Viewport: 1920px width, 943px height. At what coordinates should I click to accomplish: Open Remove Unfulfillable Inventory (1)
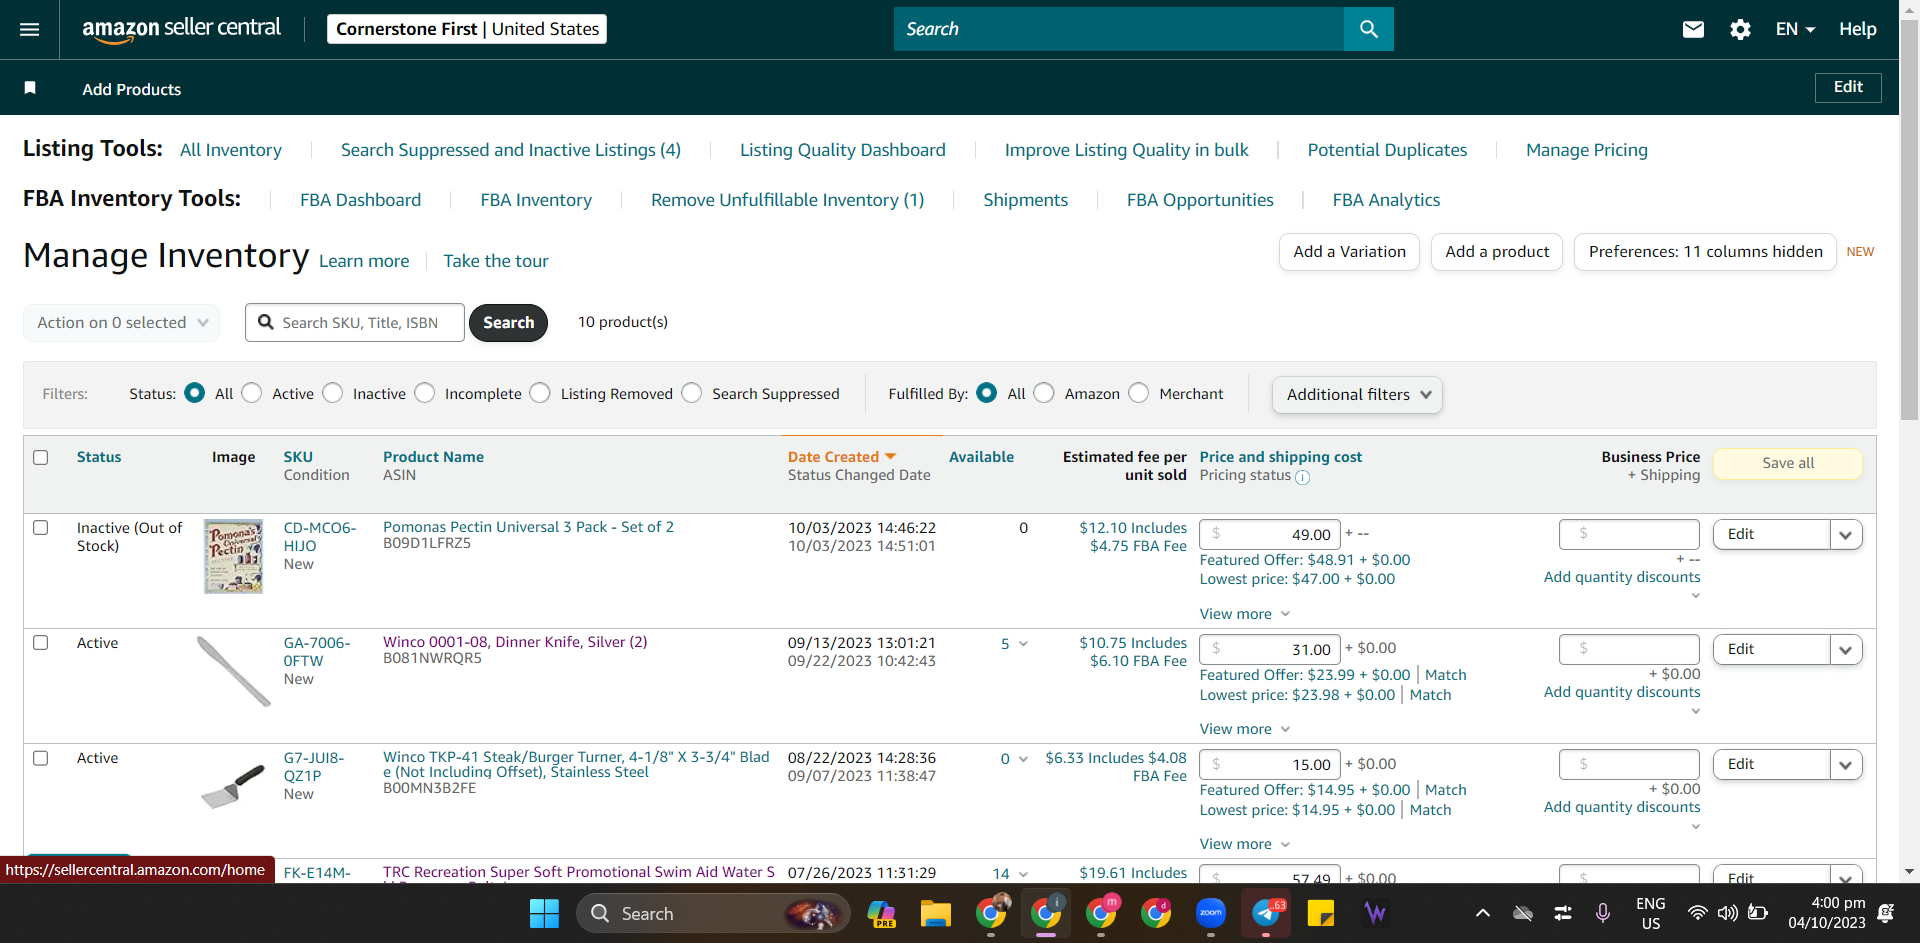pos(788,200)
